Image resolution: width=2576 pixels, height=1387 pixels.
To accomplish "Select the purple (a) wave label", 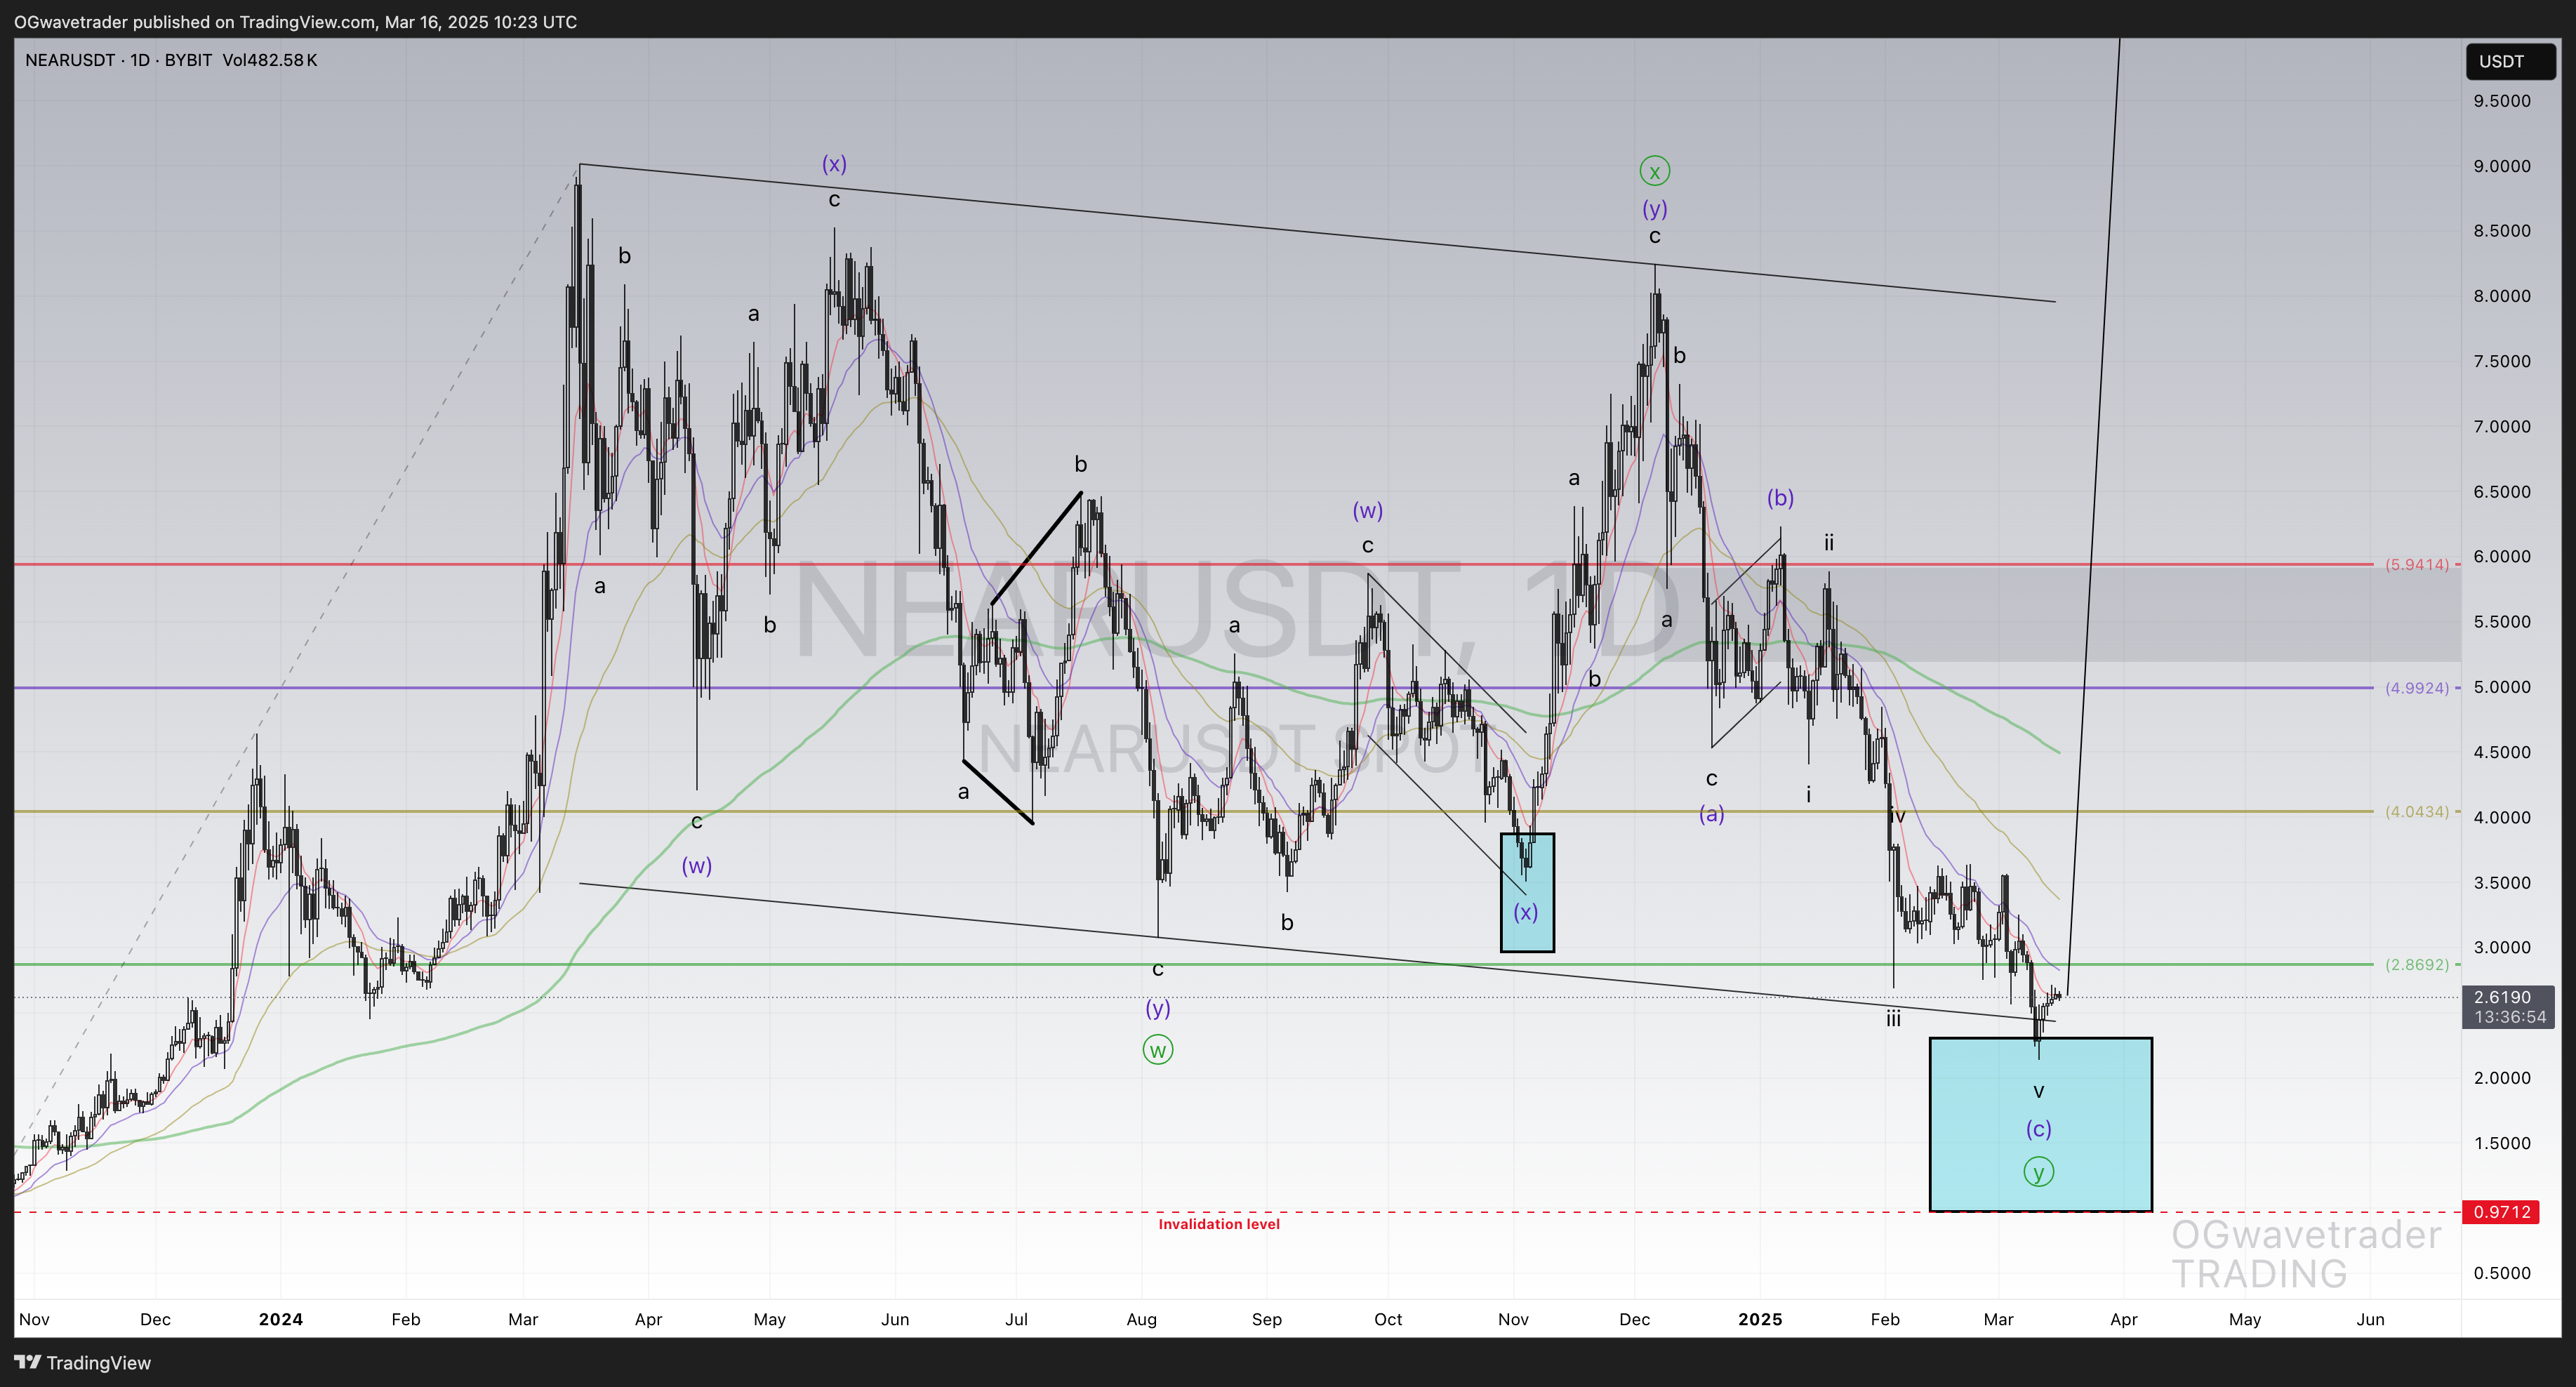I will (x=1711, y=814).
